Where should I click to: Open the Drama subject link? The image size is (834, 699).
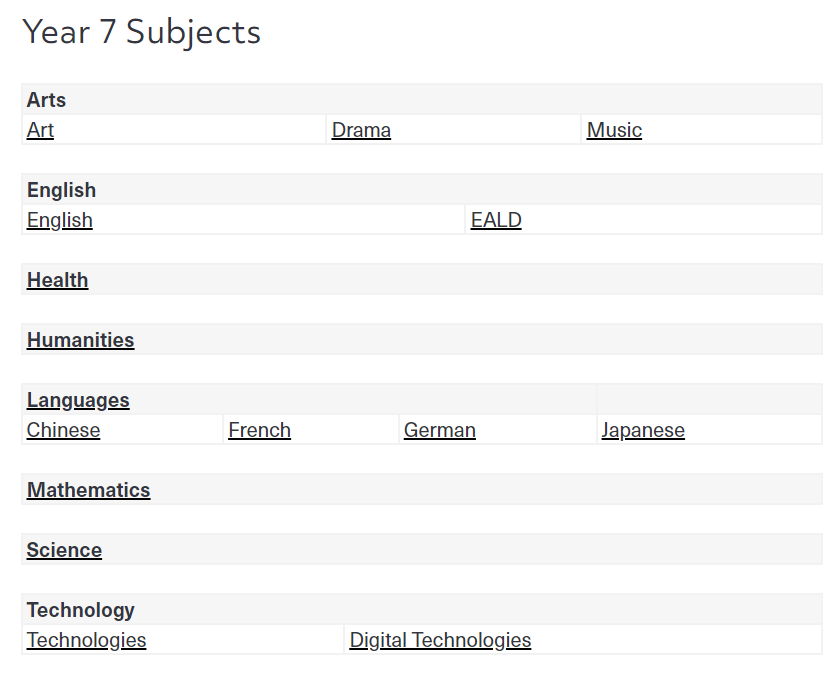coord(361,130)
